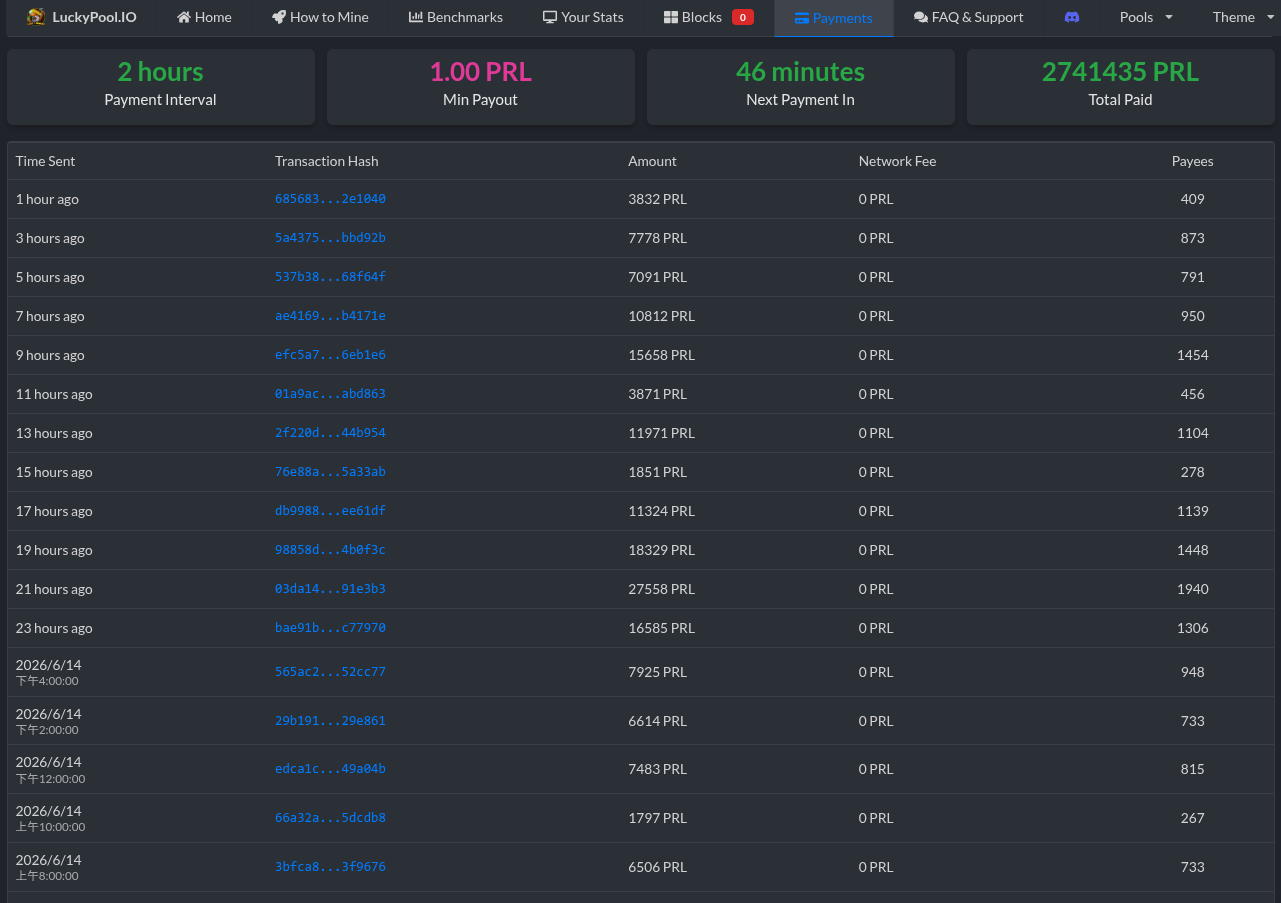Select the Payments tab
Screen dimensions: 1281x903
click(x=834, y=18)
